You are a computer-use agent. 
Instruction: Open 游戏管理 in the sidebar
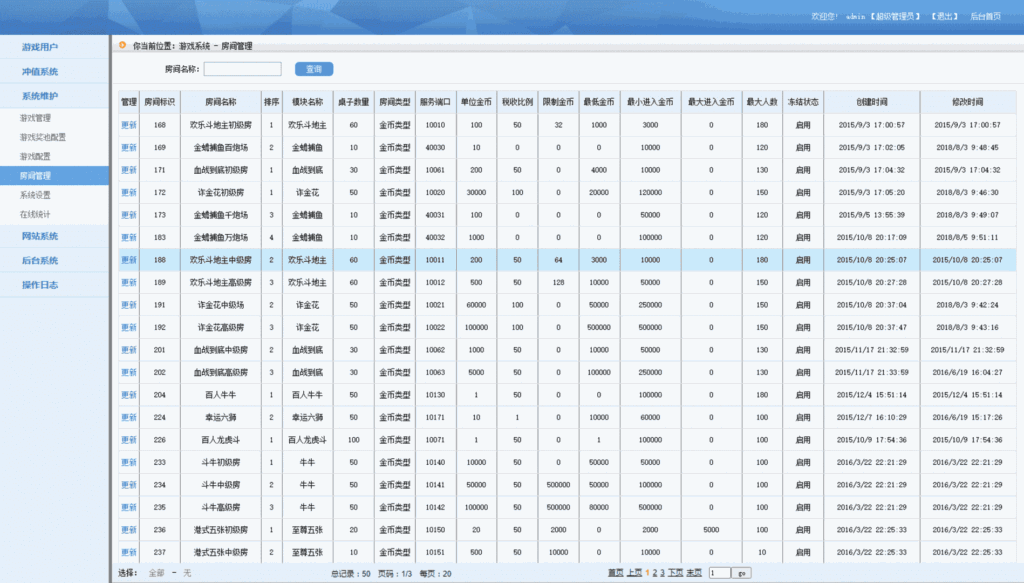point(35,118)
